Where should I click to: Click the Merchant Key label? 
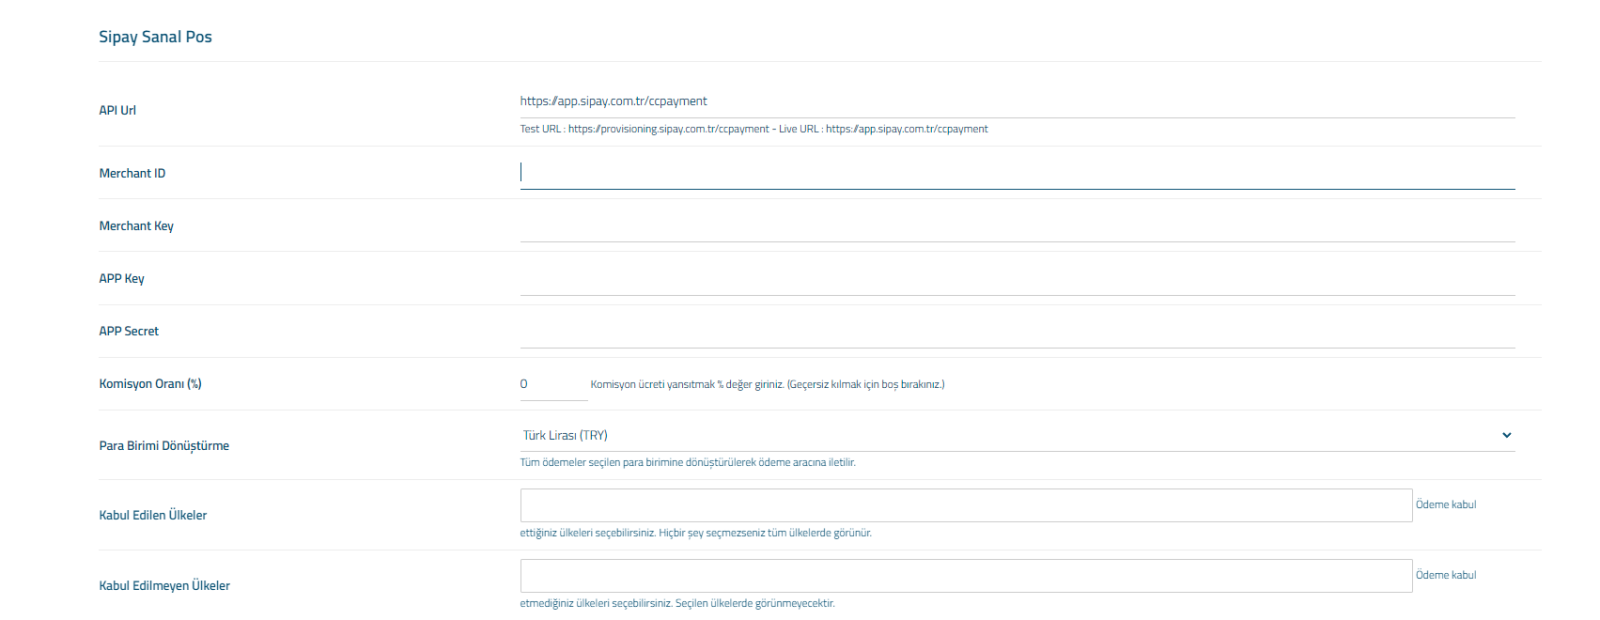[136, 226]
